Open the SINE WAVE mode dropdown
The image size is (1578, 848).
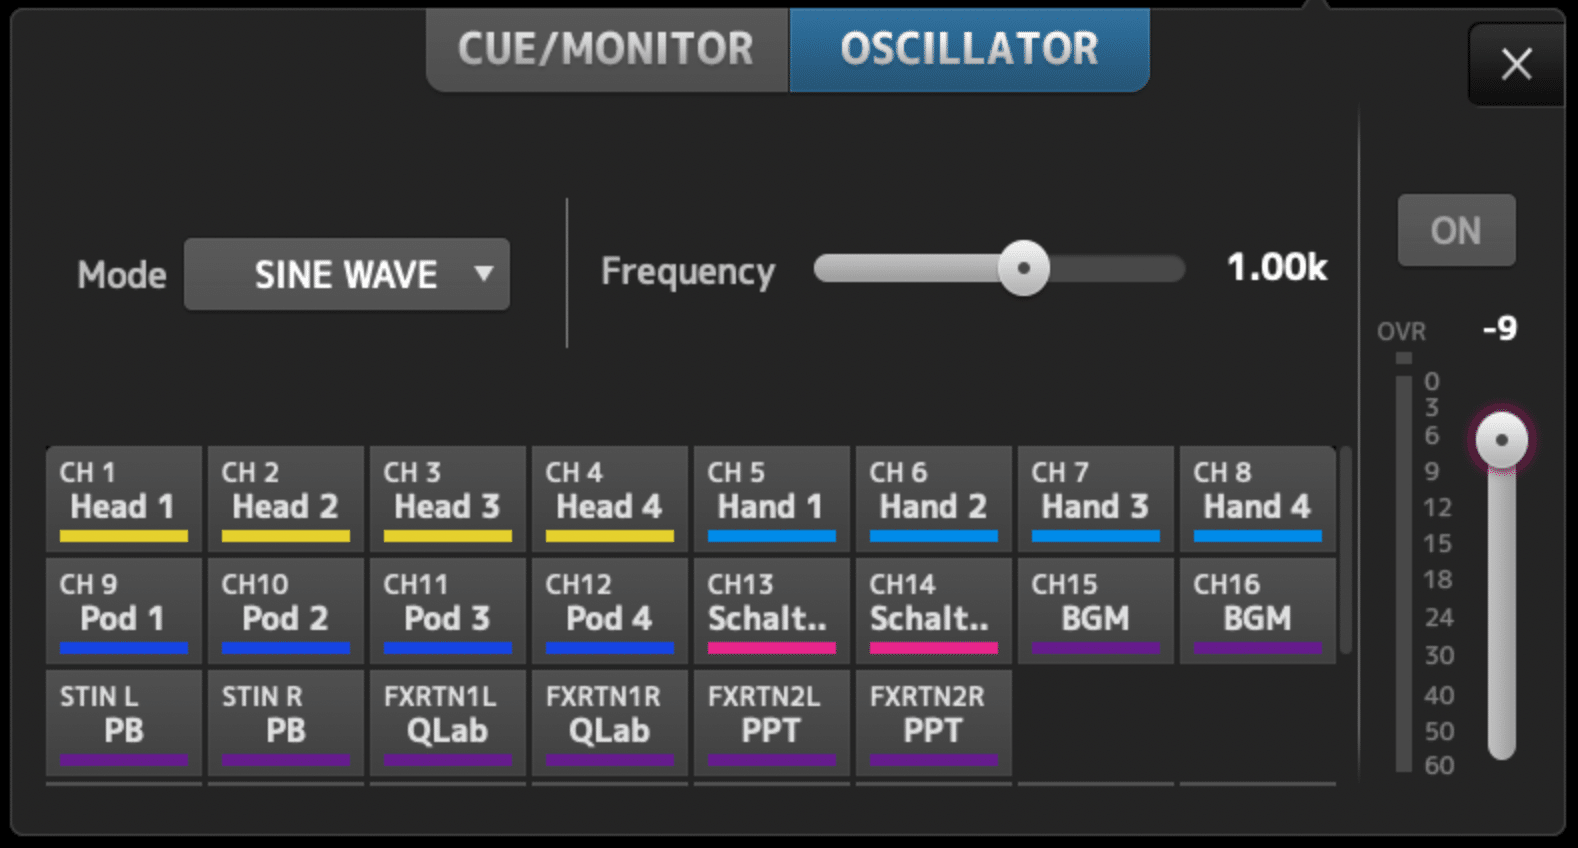click(x=346, y=274)
